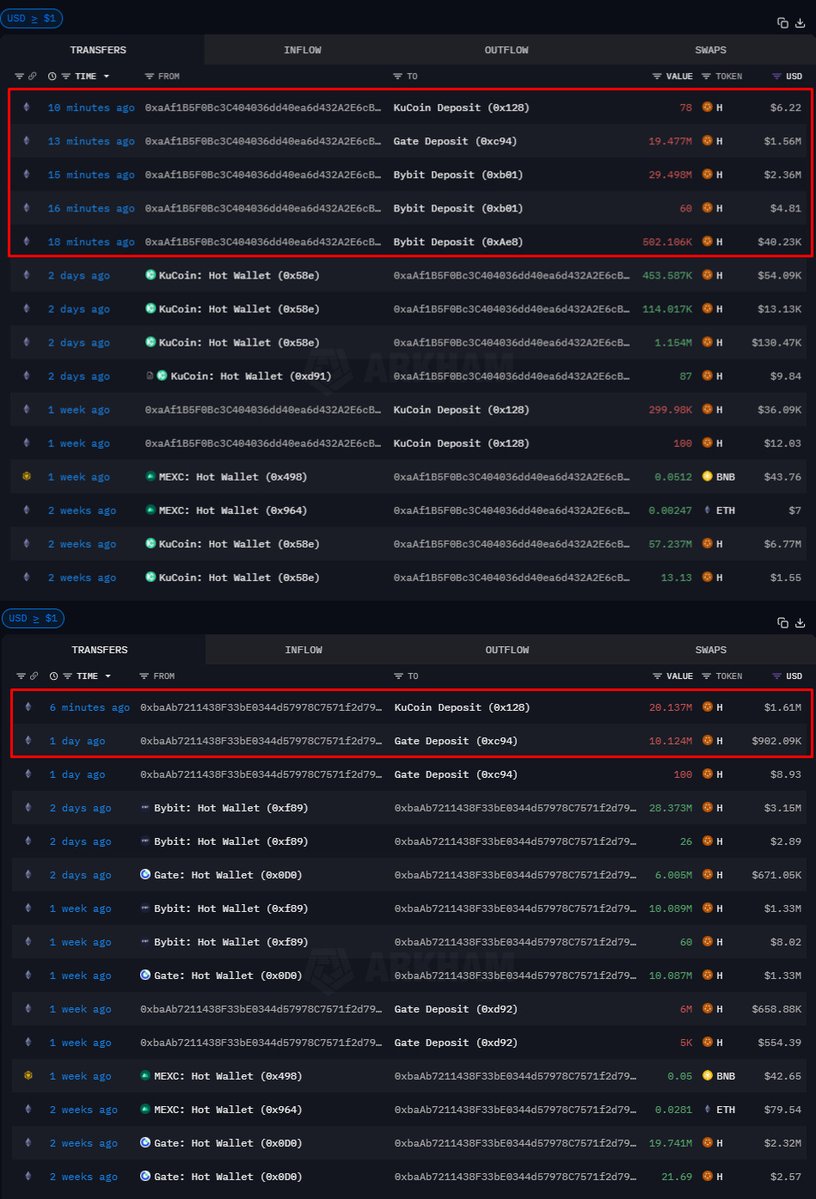The height and width of the screenshot is (1199, 816).
Task: Click the TOKEN filter icon in lower panel
Action: click(x=706, y=676)
